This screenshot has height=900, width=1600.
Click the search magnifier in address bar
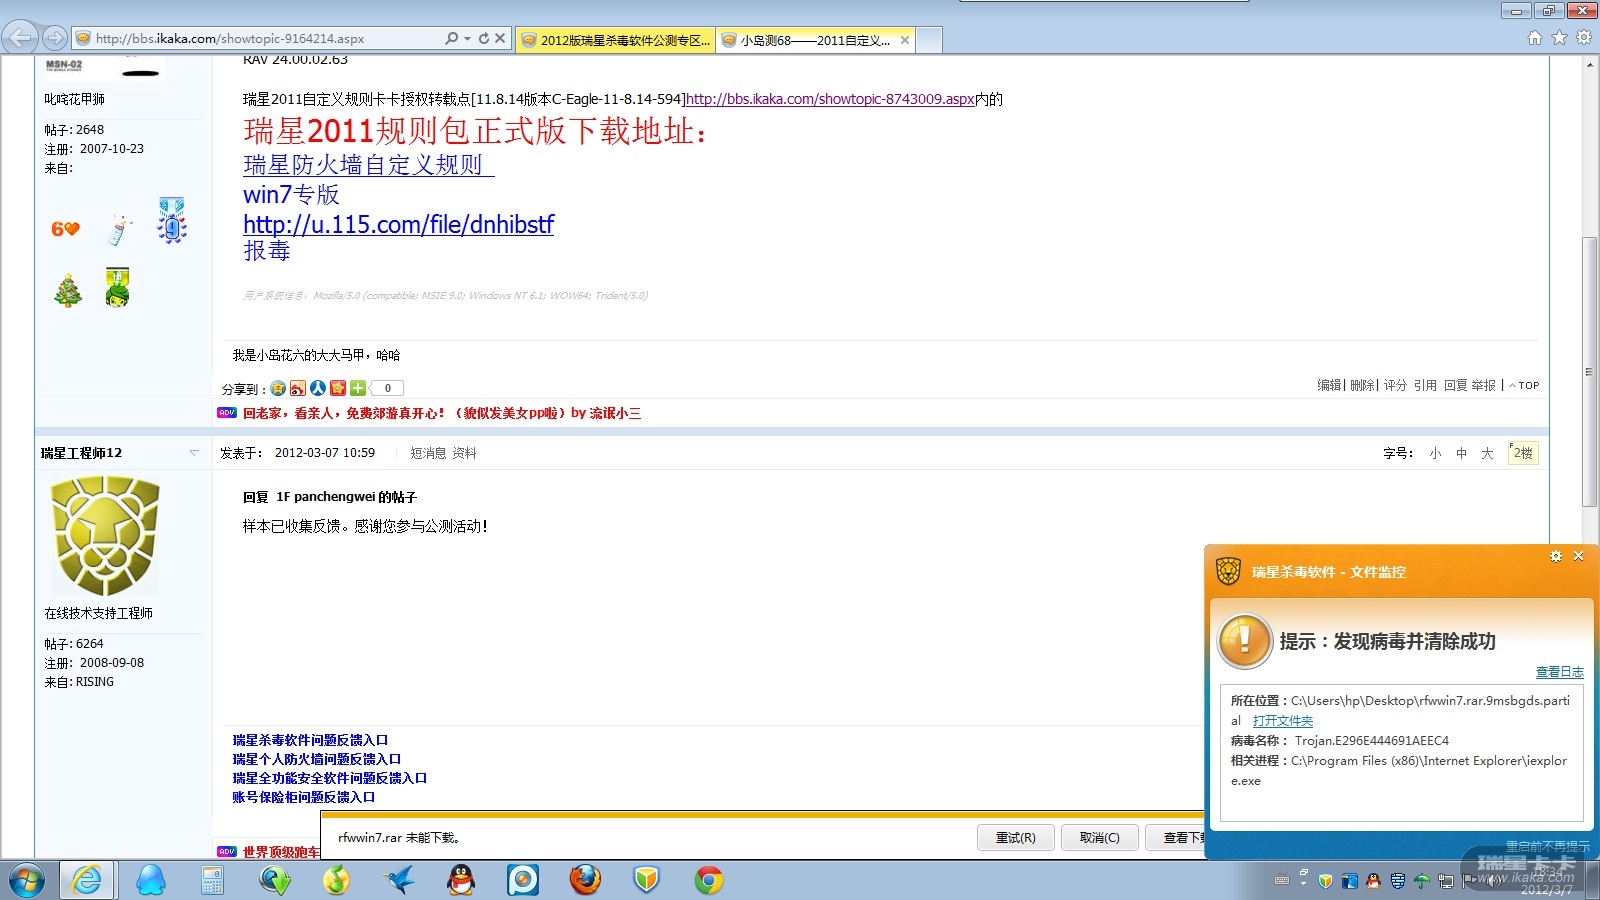point(452,38)
